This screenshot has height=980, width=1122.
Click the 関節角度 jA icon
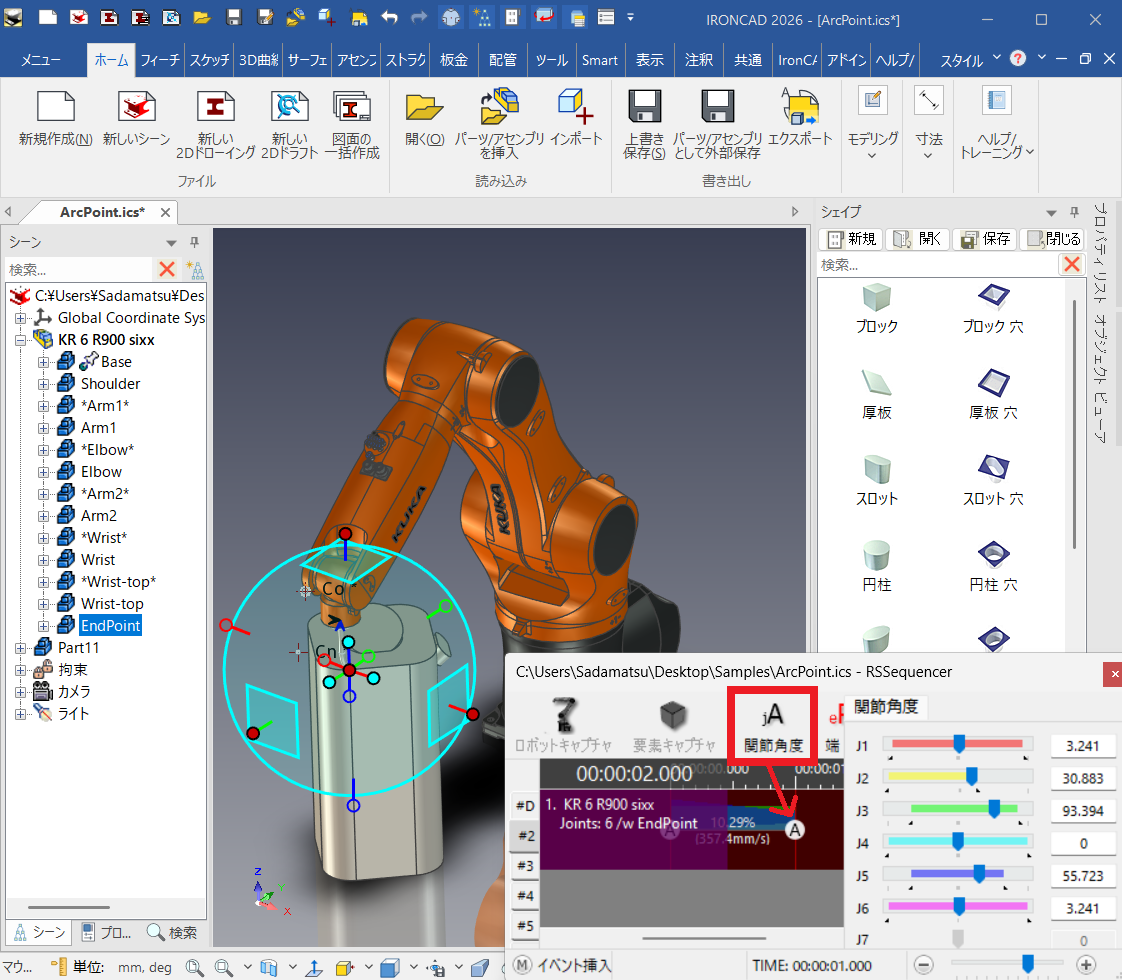pos(772,714)
